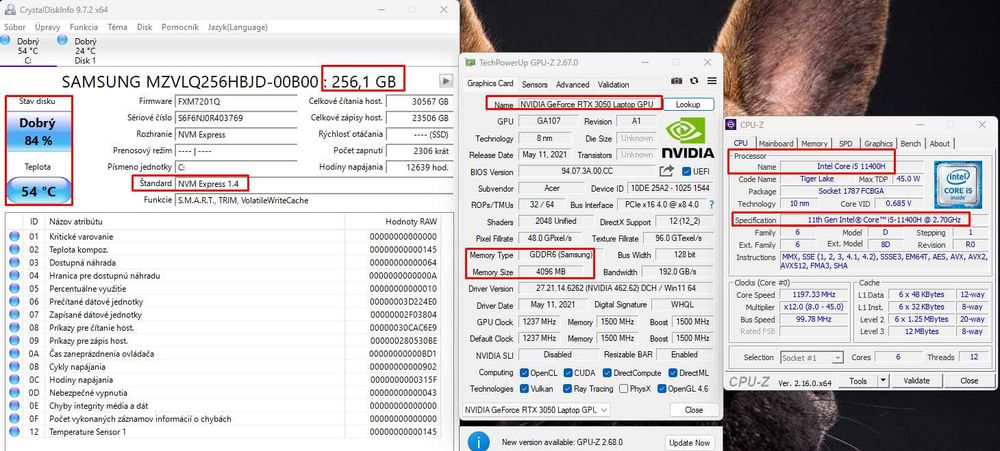Select the C: disk status orb

coord(5,41)
